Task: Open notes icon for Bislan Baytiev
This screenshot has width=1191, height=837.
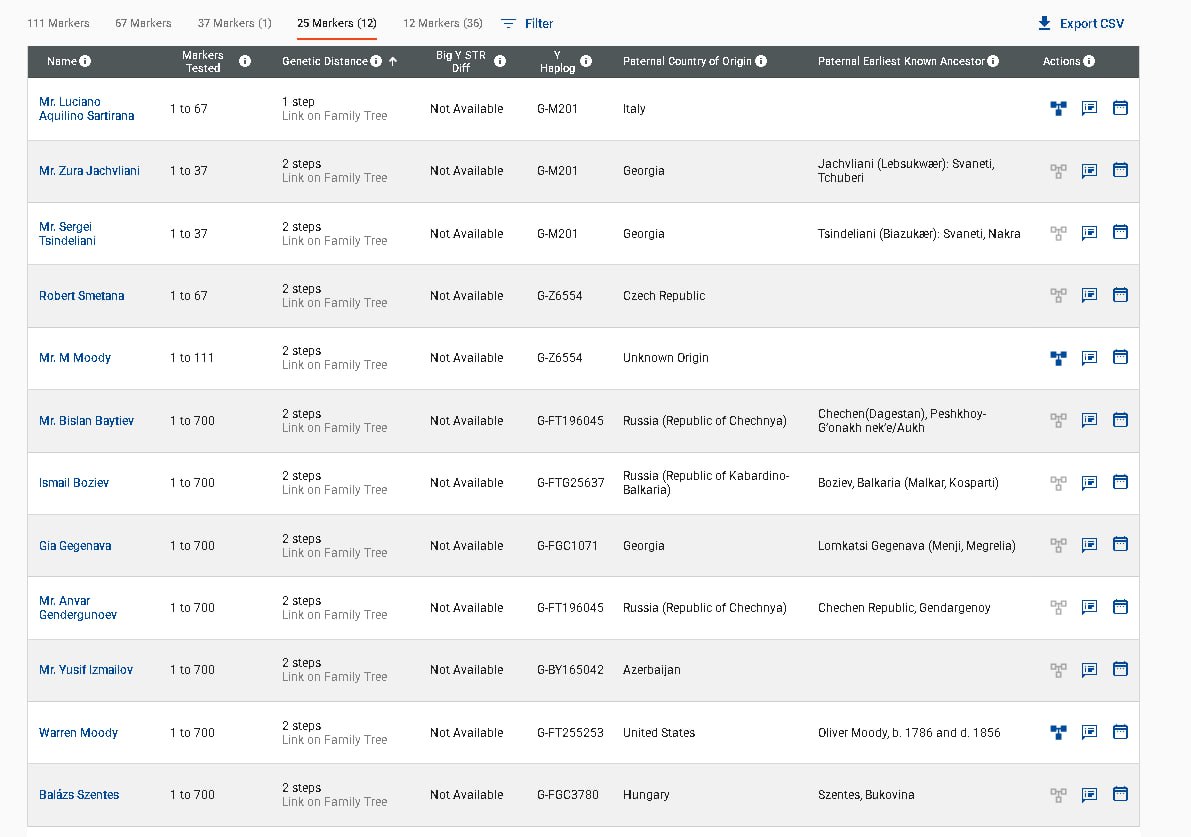Action: tap(1089, 420)
